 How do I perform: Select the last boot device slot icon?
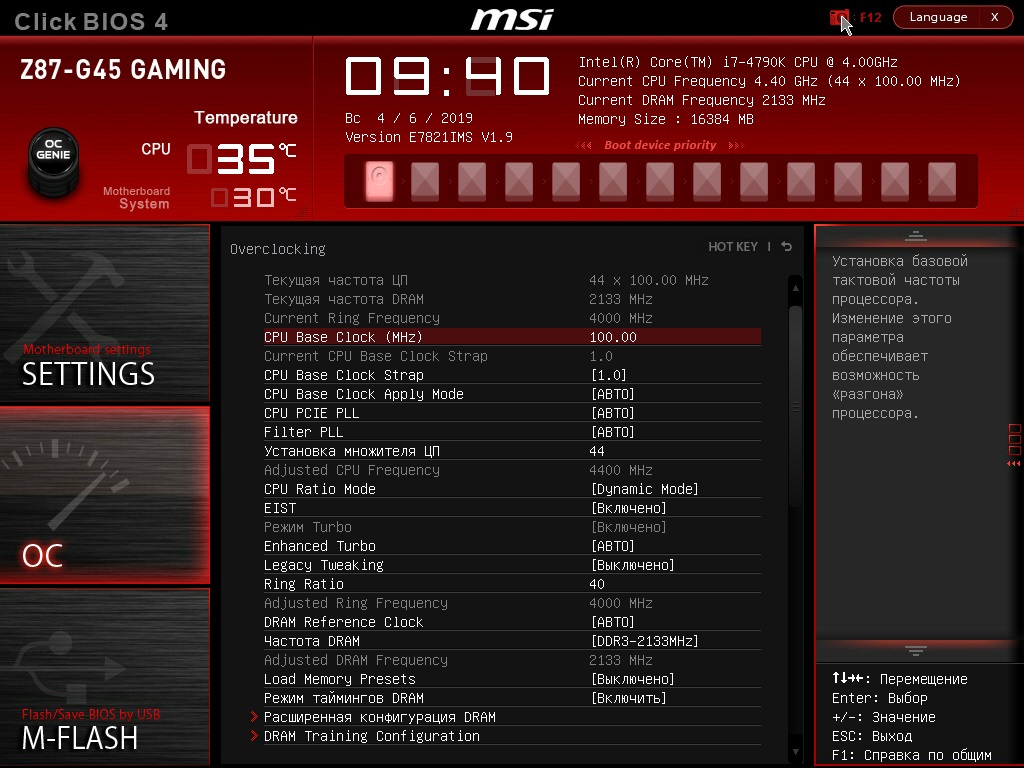942,181
